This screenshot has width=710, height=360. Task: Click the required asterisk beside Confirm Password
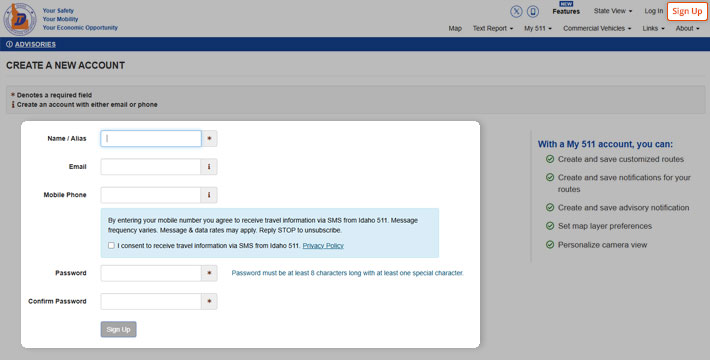point(209,301)
